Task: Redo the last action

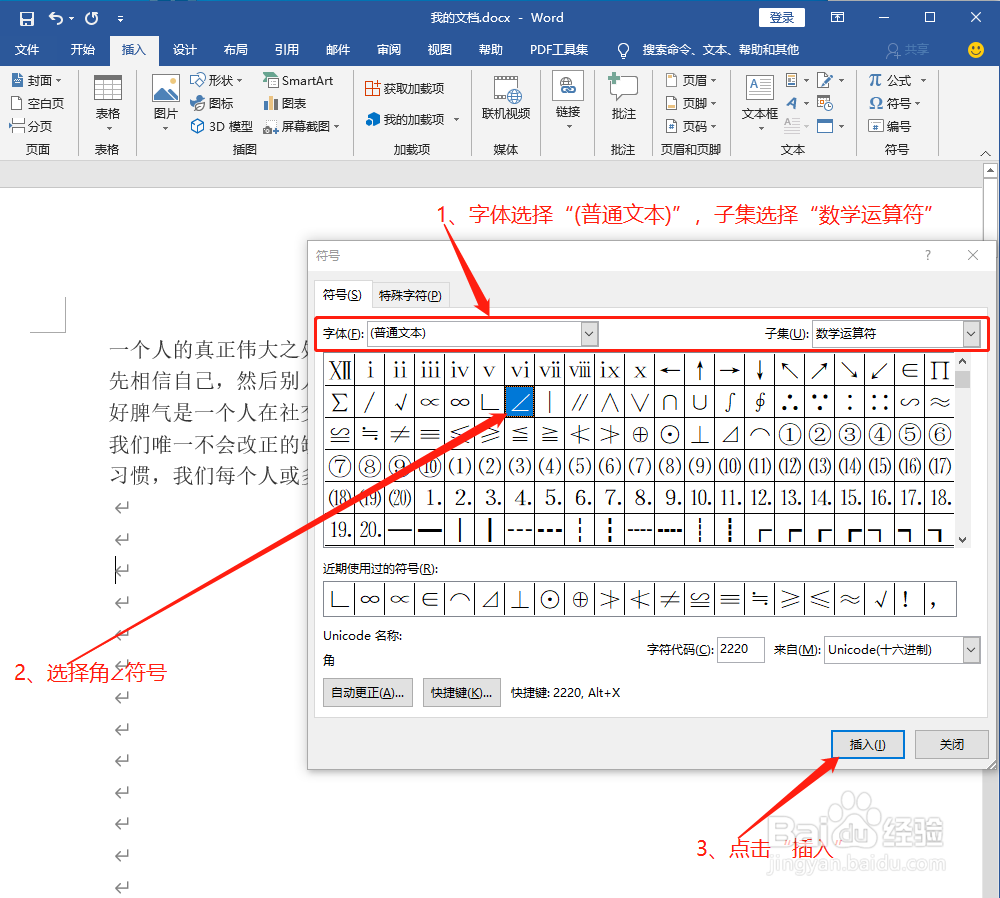Action: coord(92,18)
